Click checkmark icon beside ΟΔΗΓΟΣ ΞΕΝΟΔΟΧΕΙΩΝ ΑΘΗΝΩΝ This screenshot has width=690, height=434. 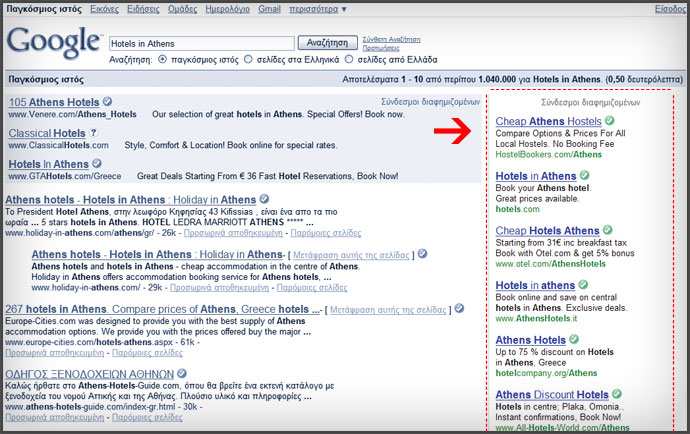pyautogui.click(x=182, y=373)
